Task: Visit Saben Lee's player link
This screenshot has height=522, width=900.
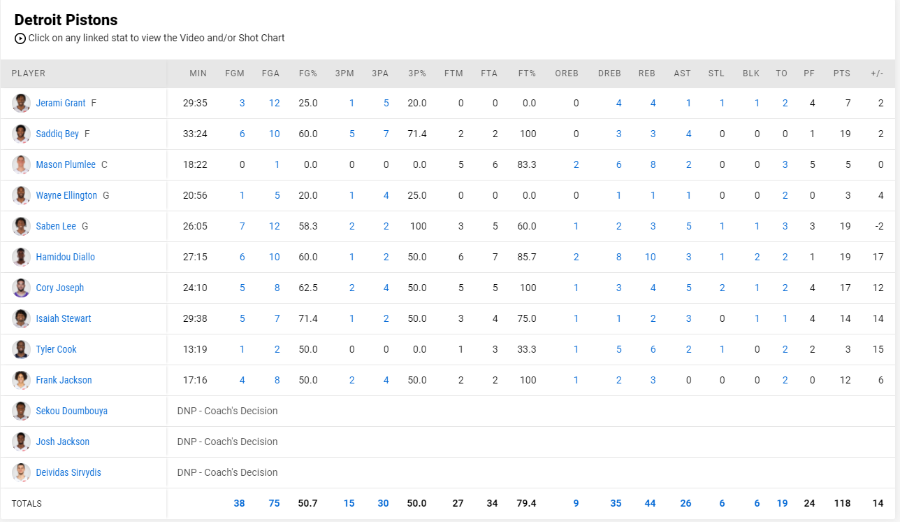Action: tap(56, 226)
